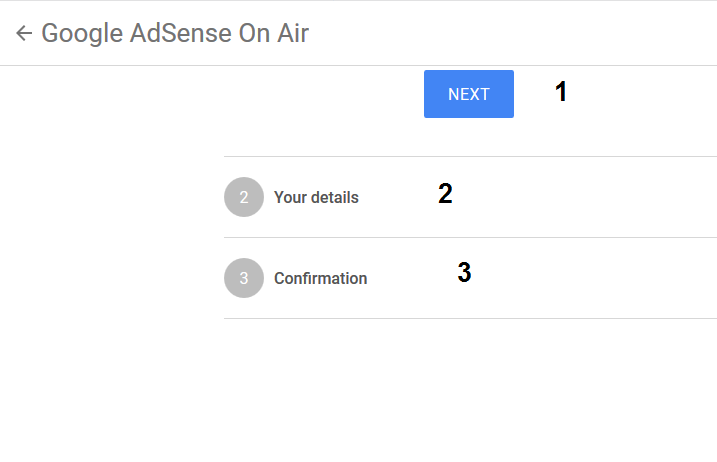Click the white digit inside step 3 circle
This screenshot has width=717, height=462.
[x=244, y=278]
